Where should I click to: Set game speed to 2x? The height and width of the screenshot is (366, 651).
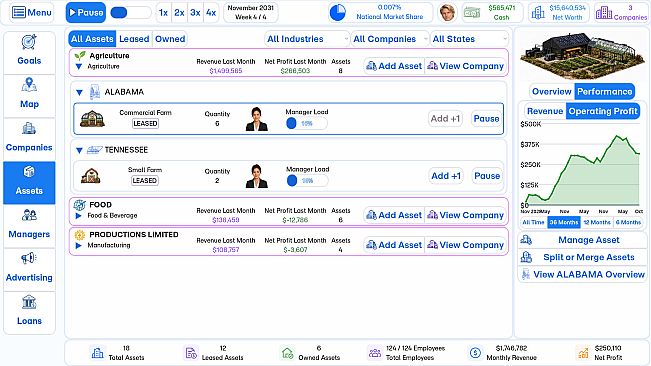pyautogui.click(x=179, y=13)
